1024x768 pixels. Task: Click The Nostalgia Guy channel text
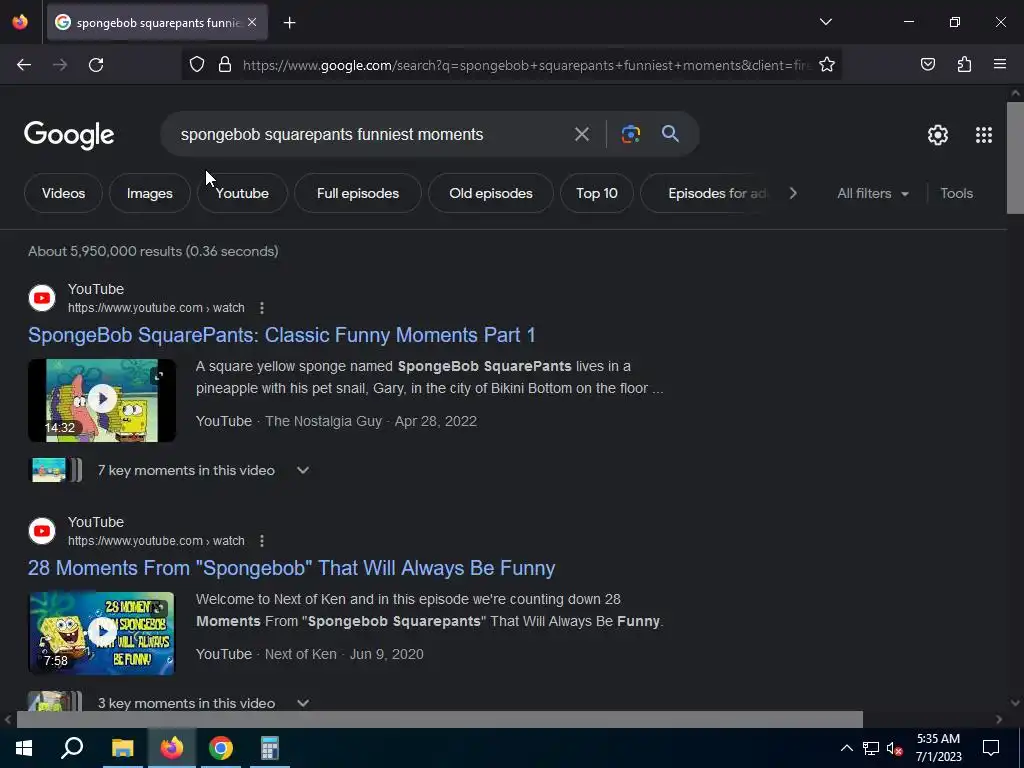click(x=323, y=421)
